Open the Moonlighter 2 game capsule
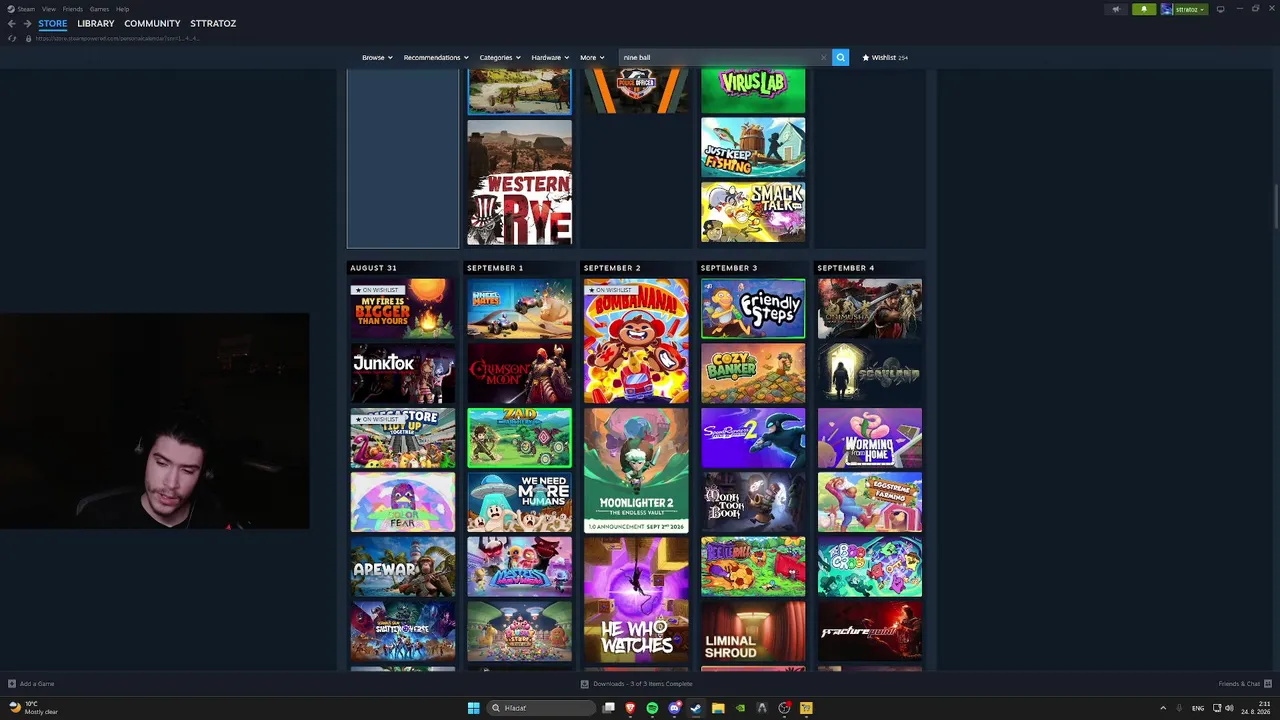Viewport: 1280px width, 720px height. [x=636, y=470]
